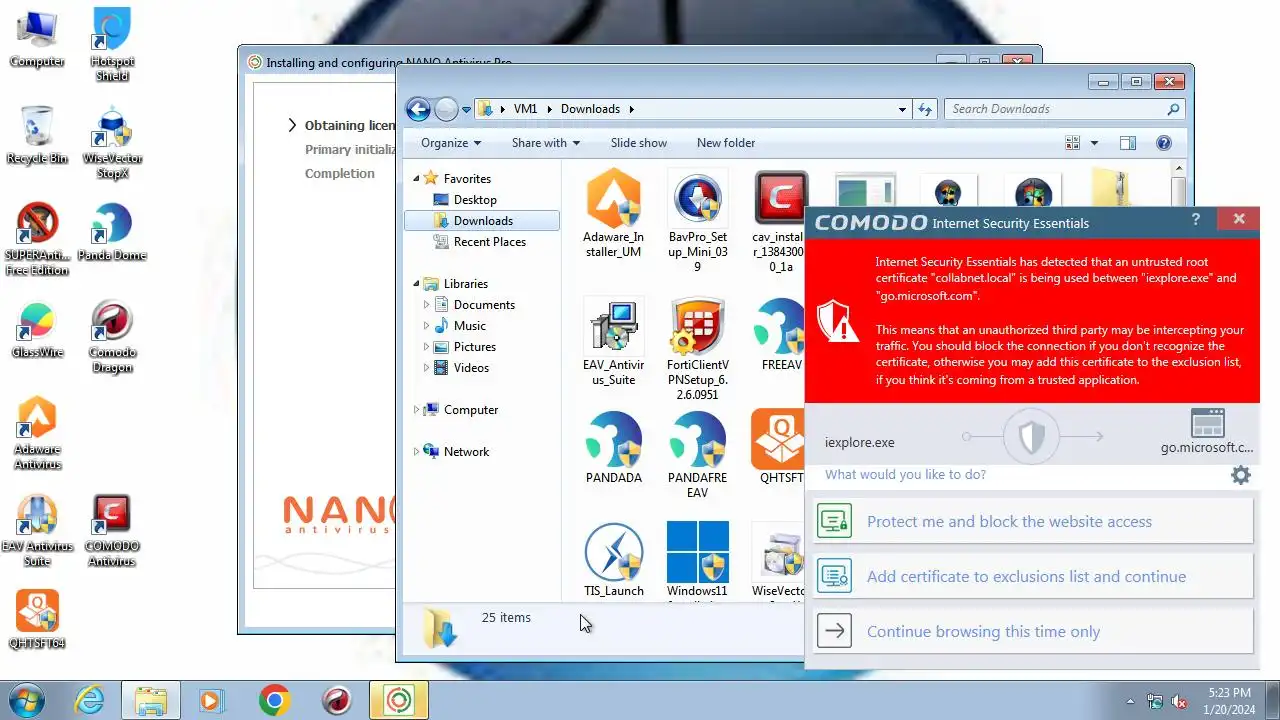Viewport: 1280px width, 720px height.
Task: Launch COMODO Antivirus desktop shortcut
Action: 112,531
